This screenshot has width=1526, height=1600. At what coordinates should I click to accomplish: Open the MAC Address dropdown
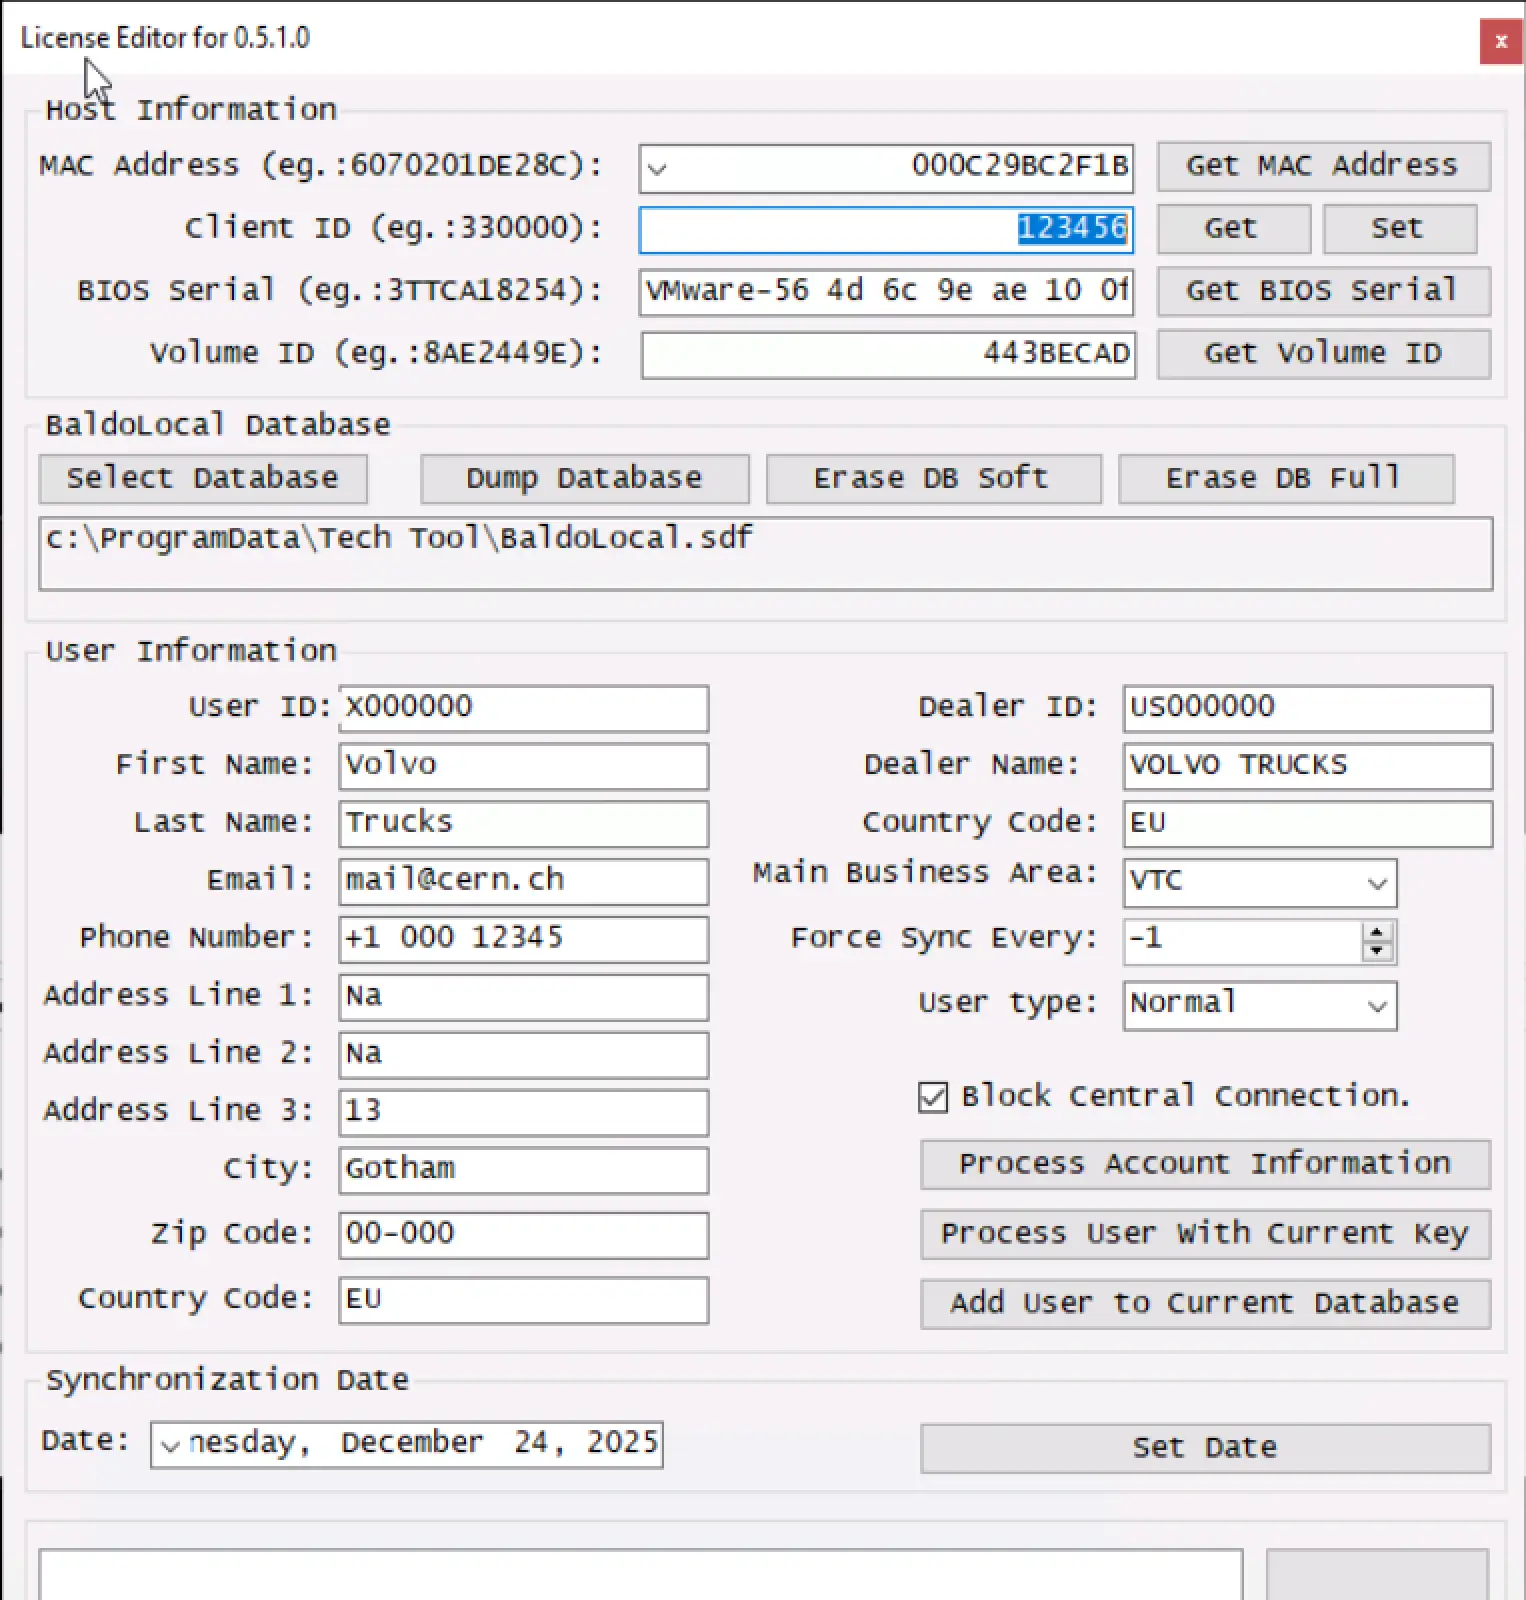click(657, 168)
